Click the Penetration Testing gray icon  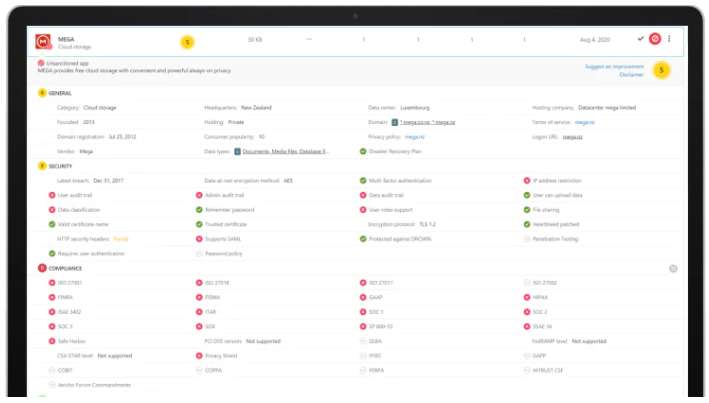click(x=527, y=239)
